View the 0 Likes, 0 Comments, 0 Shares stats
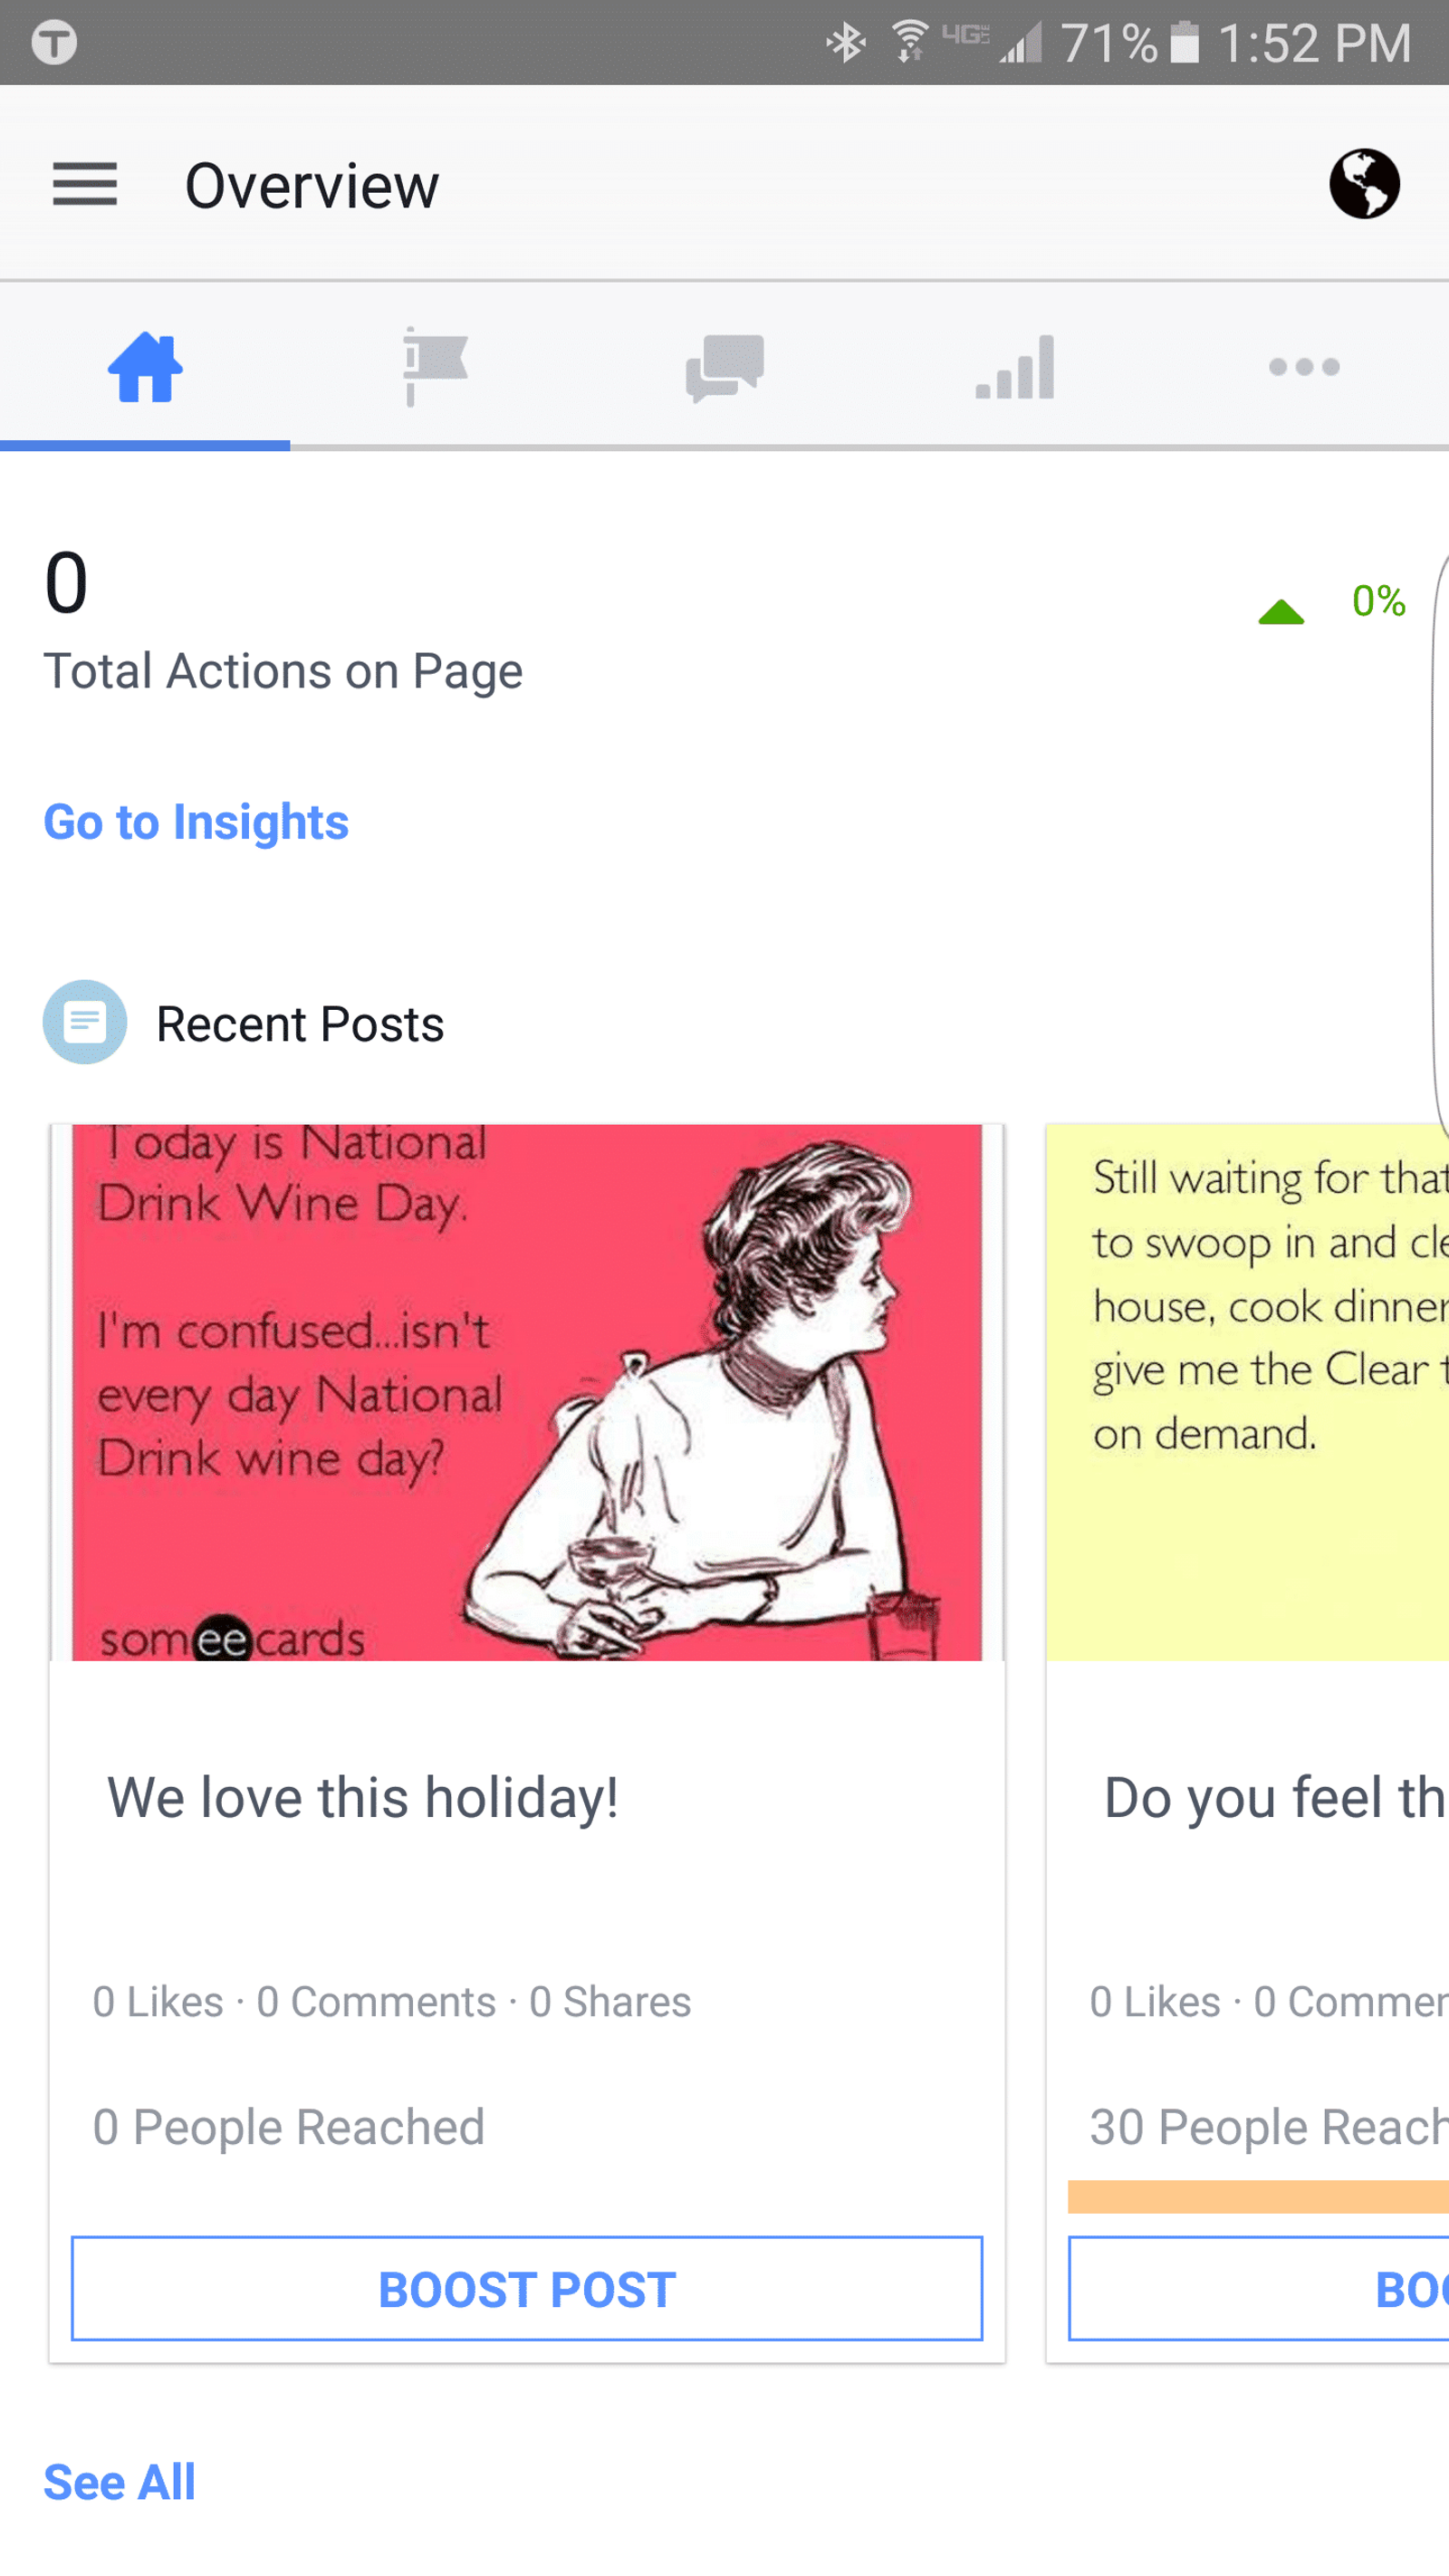Screen dimensions: 1449x2576 click(392, 2002)
